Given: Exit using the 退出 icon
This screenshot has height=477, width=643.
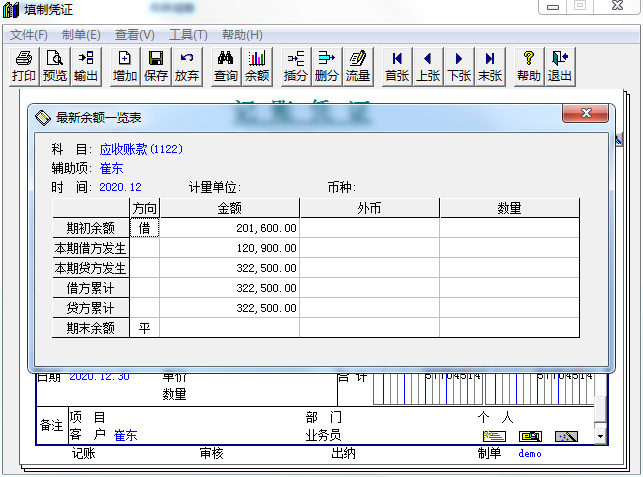Looking at the screenshot, I should [560, 66].
